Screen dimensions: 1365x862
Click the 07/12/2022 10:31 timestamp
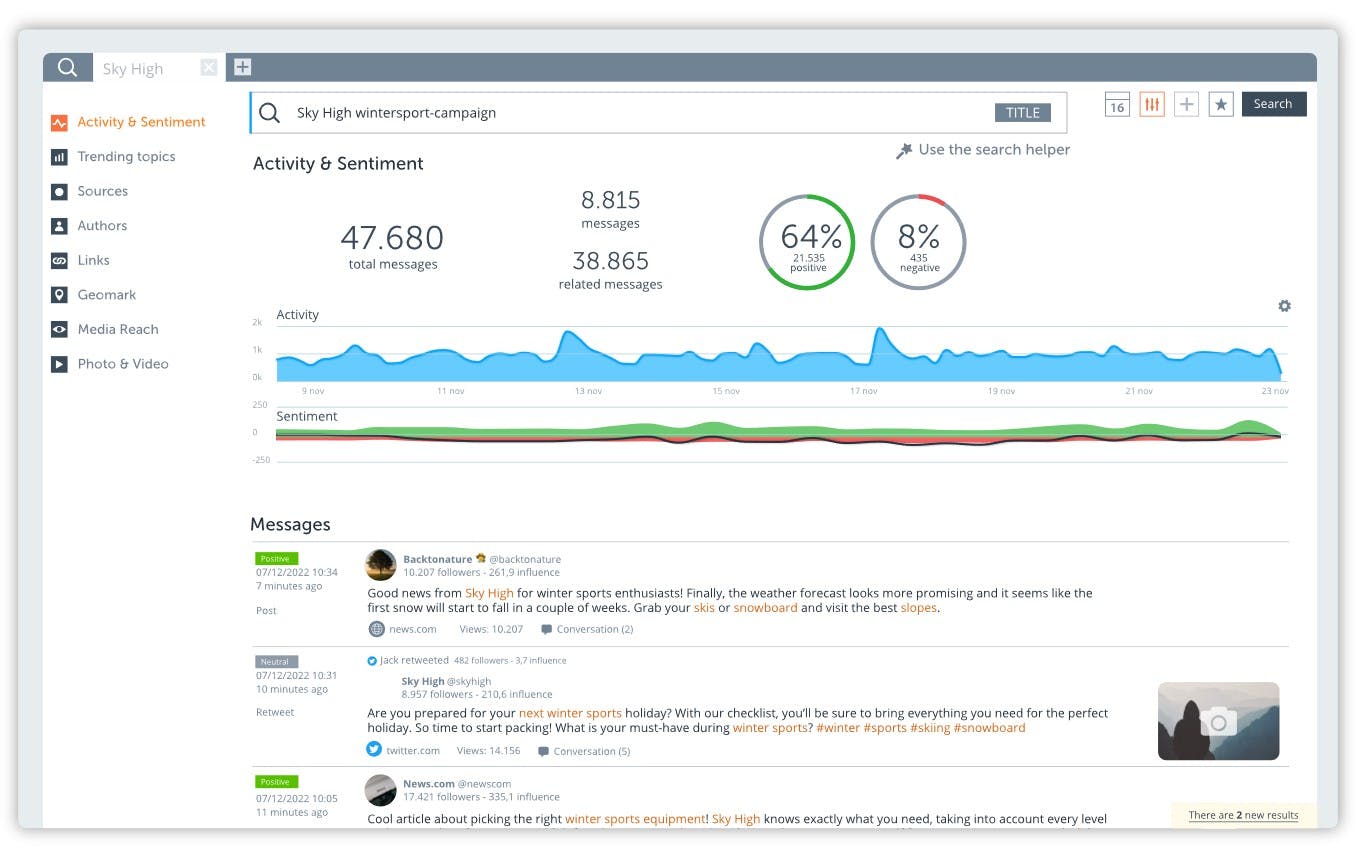click(296, 676)
